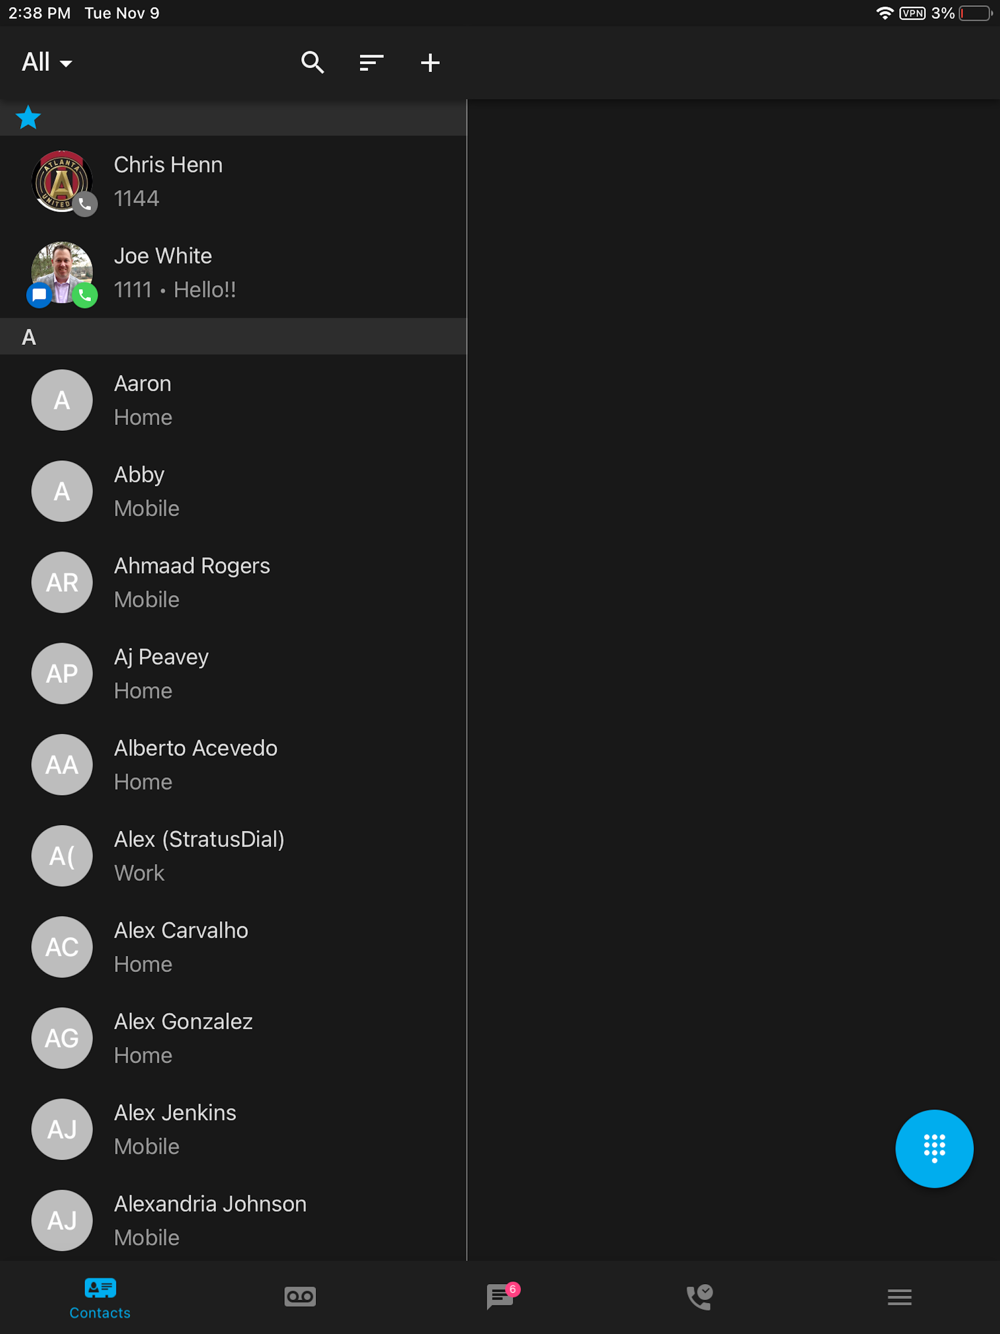Viewport: 1000px width, 1334px height.
Task: Open messages with six unread badge
Action: click(x=501, y=1296)
